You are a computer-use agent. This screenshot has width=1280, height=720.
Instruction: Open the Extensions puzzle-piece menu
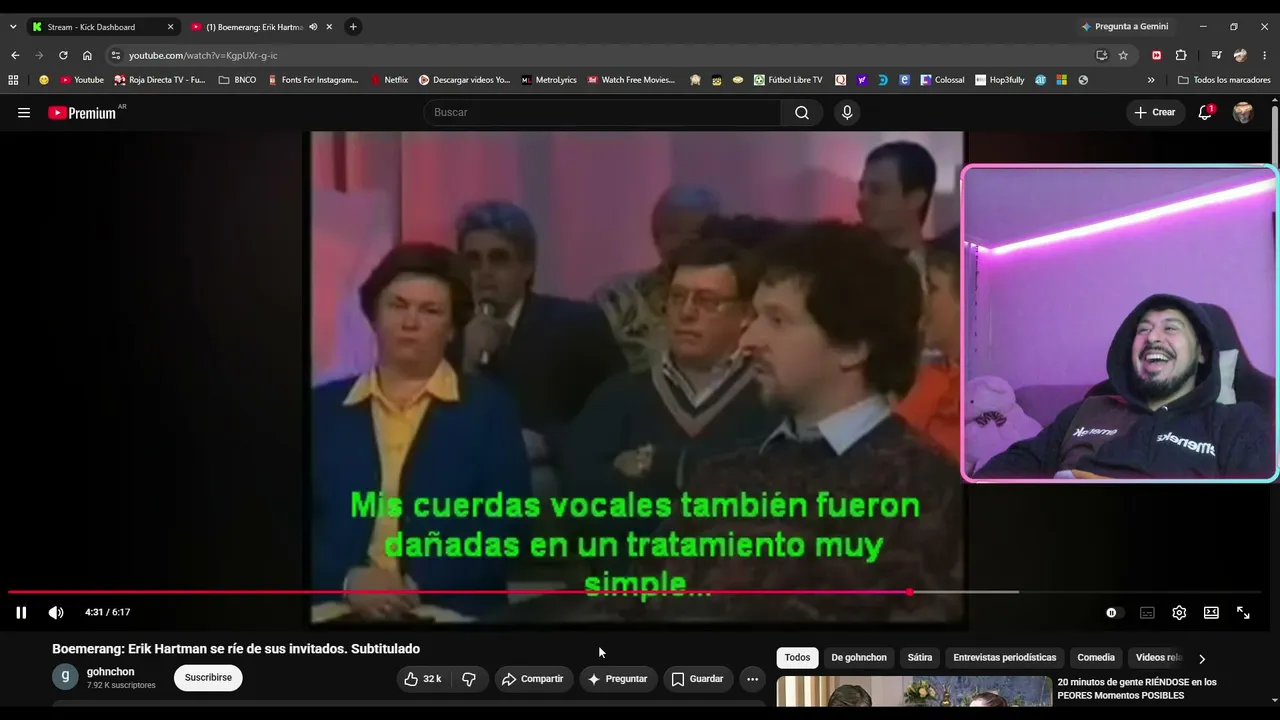(1181, 55)
